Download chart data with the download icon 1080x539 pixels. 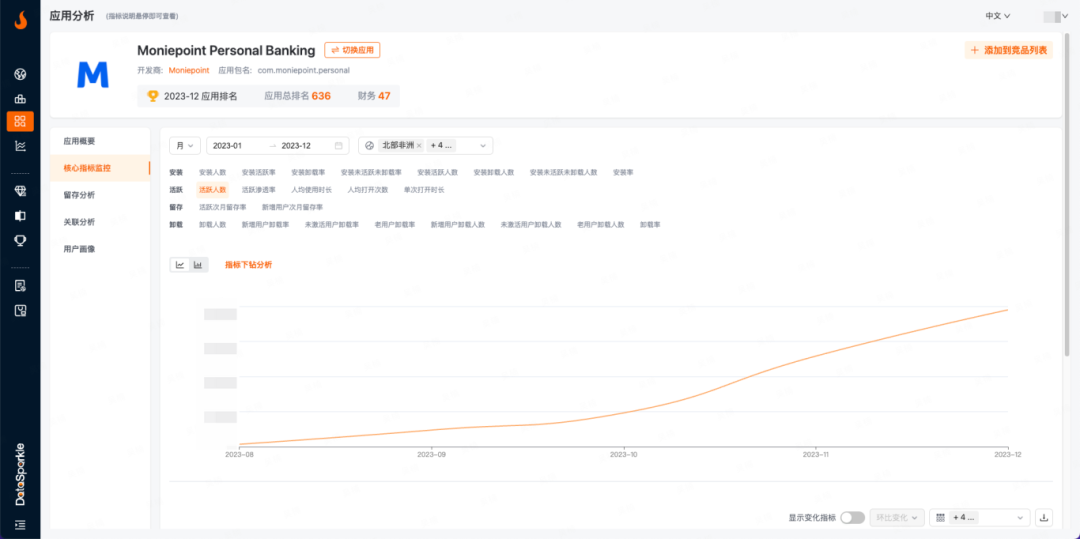pos(1044,518)
